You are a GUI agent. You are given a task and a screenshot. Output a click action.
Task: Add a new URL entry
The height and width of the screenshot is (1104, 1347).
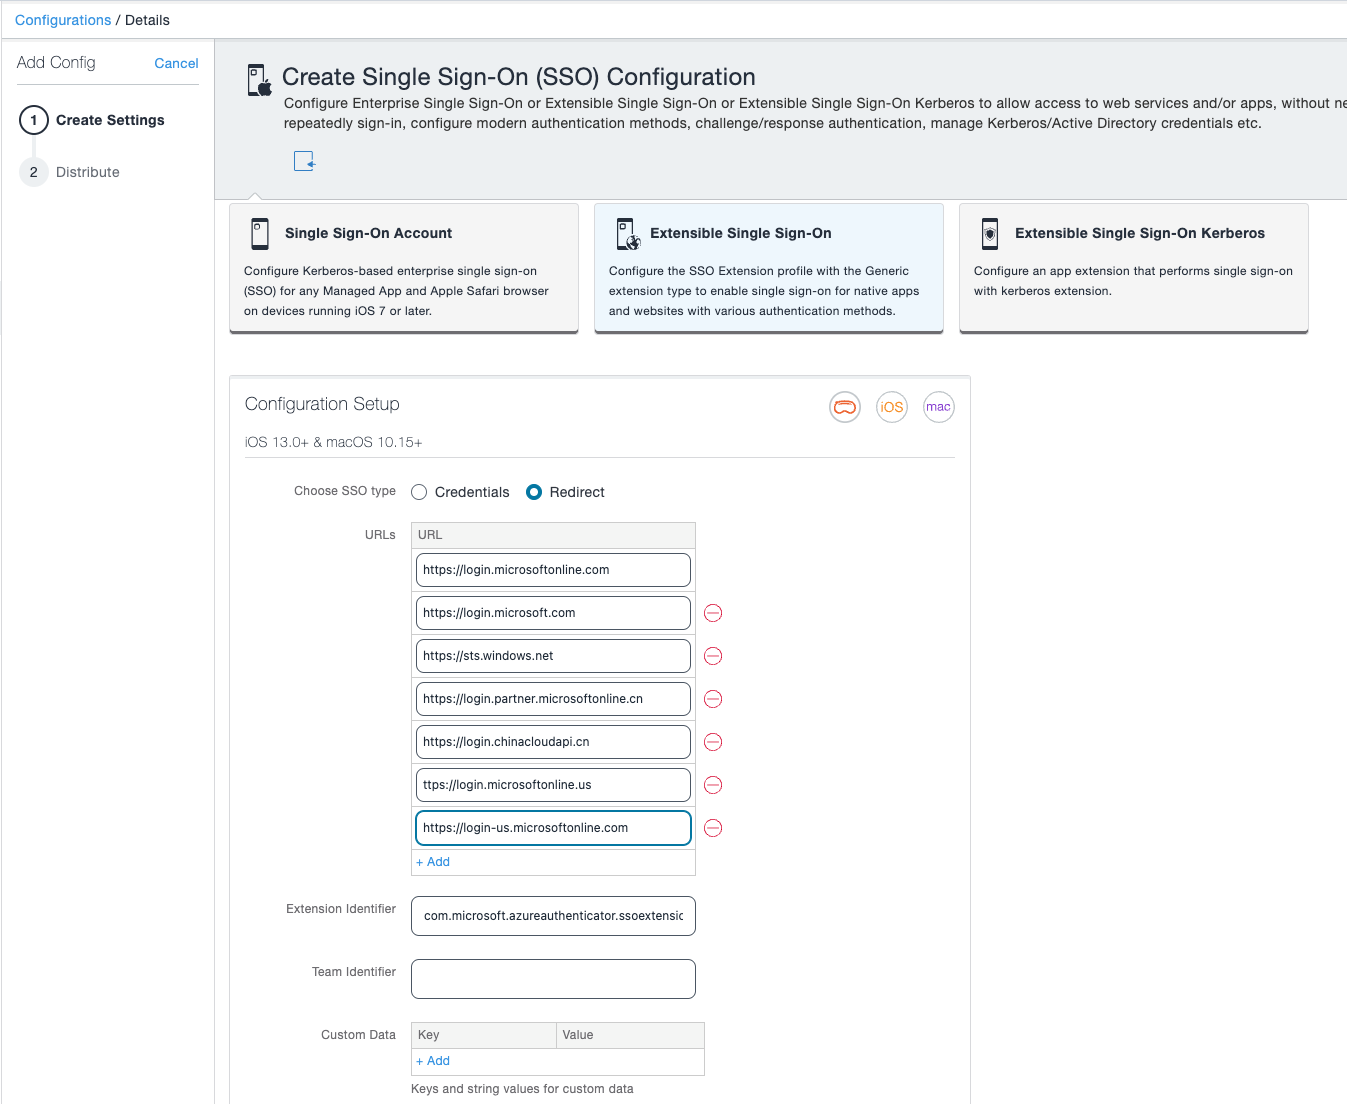pyautogui.click(x=432, y=861)
